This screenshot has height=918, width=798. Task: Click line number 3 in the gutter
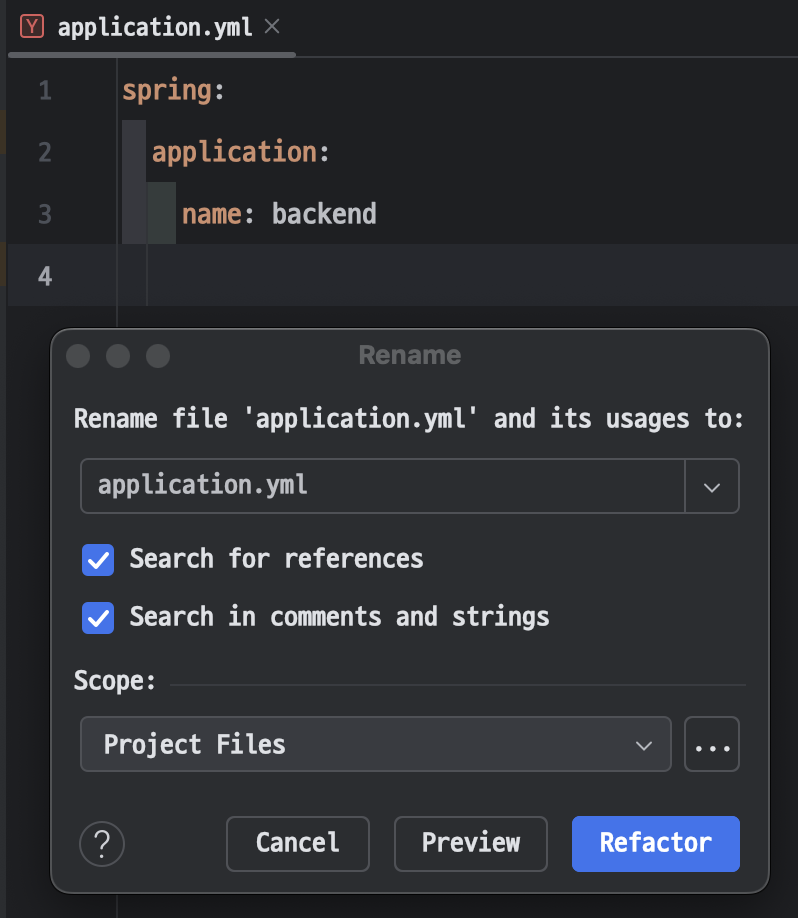[x=45, y=214]
